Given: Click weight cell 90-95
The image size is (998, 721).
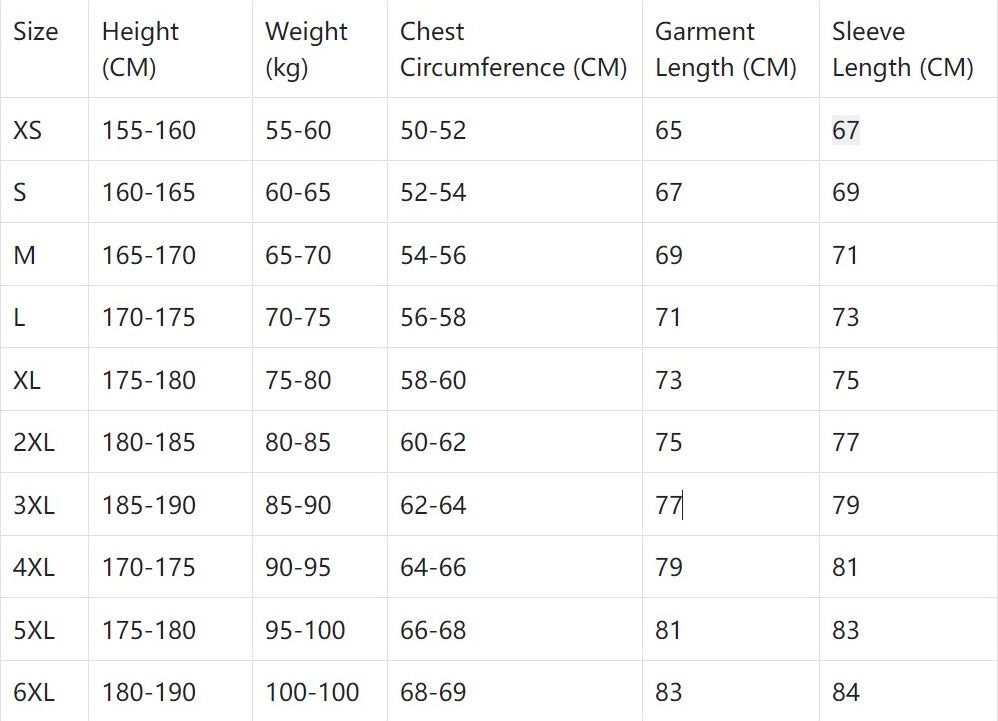Looking at the screenshot, I should click(x=298, y=567).
